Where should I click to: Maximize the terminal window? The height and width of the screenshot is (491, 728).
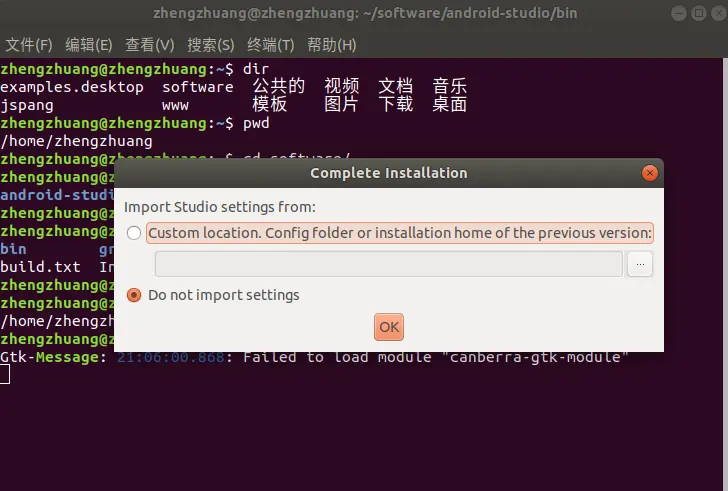coord(699,13)
